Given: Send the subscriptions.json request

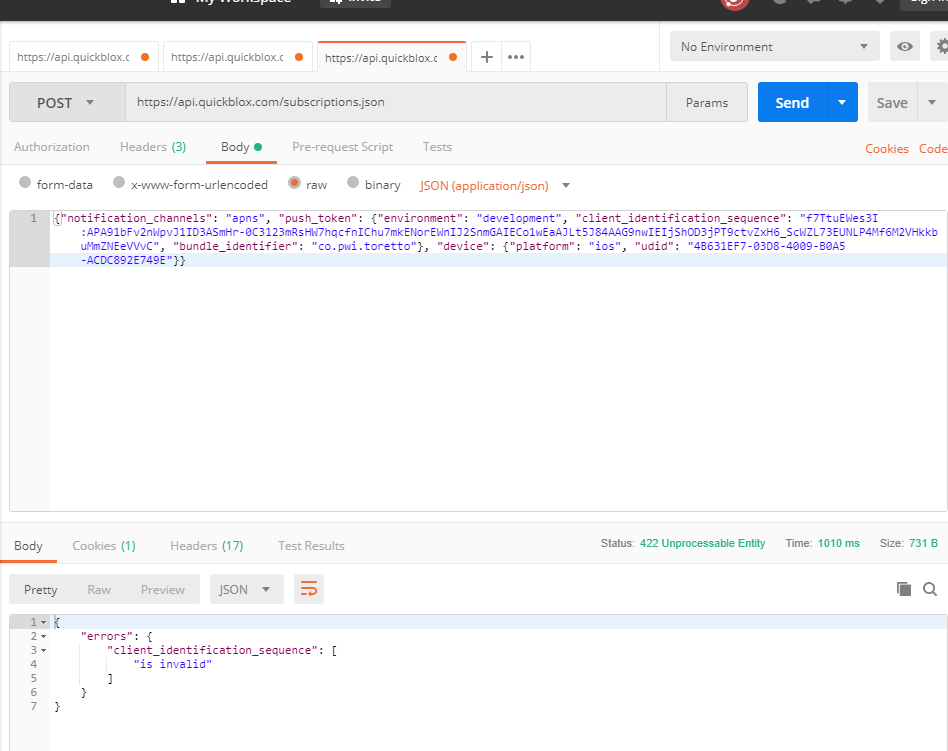Looking at the screenshot, I should [791, 101].
